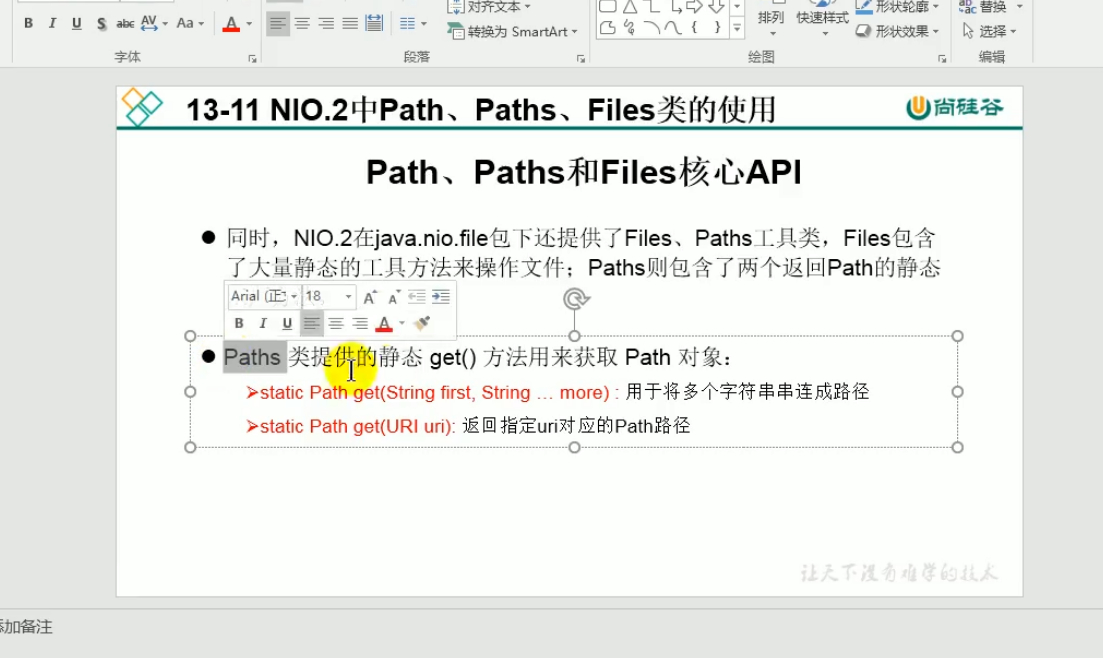The width and height of the screenshot is (1103, 658).
Task: Toggle Bold in the mini toolbar
Action: (x=239, y=323)
